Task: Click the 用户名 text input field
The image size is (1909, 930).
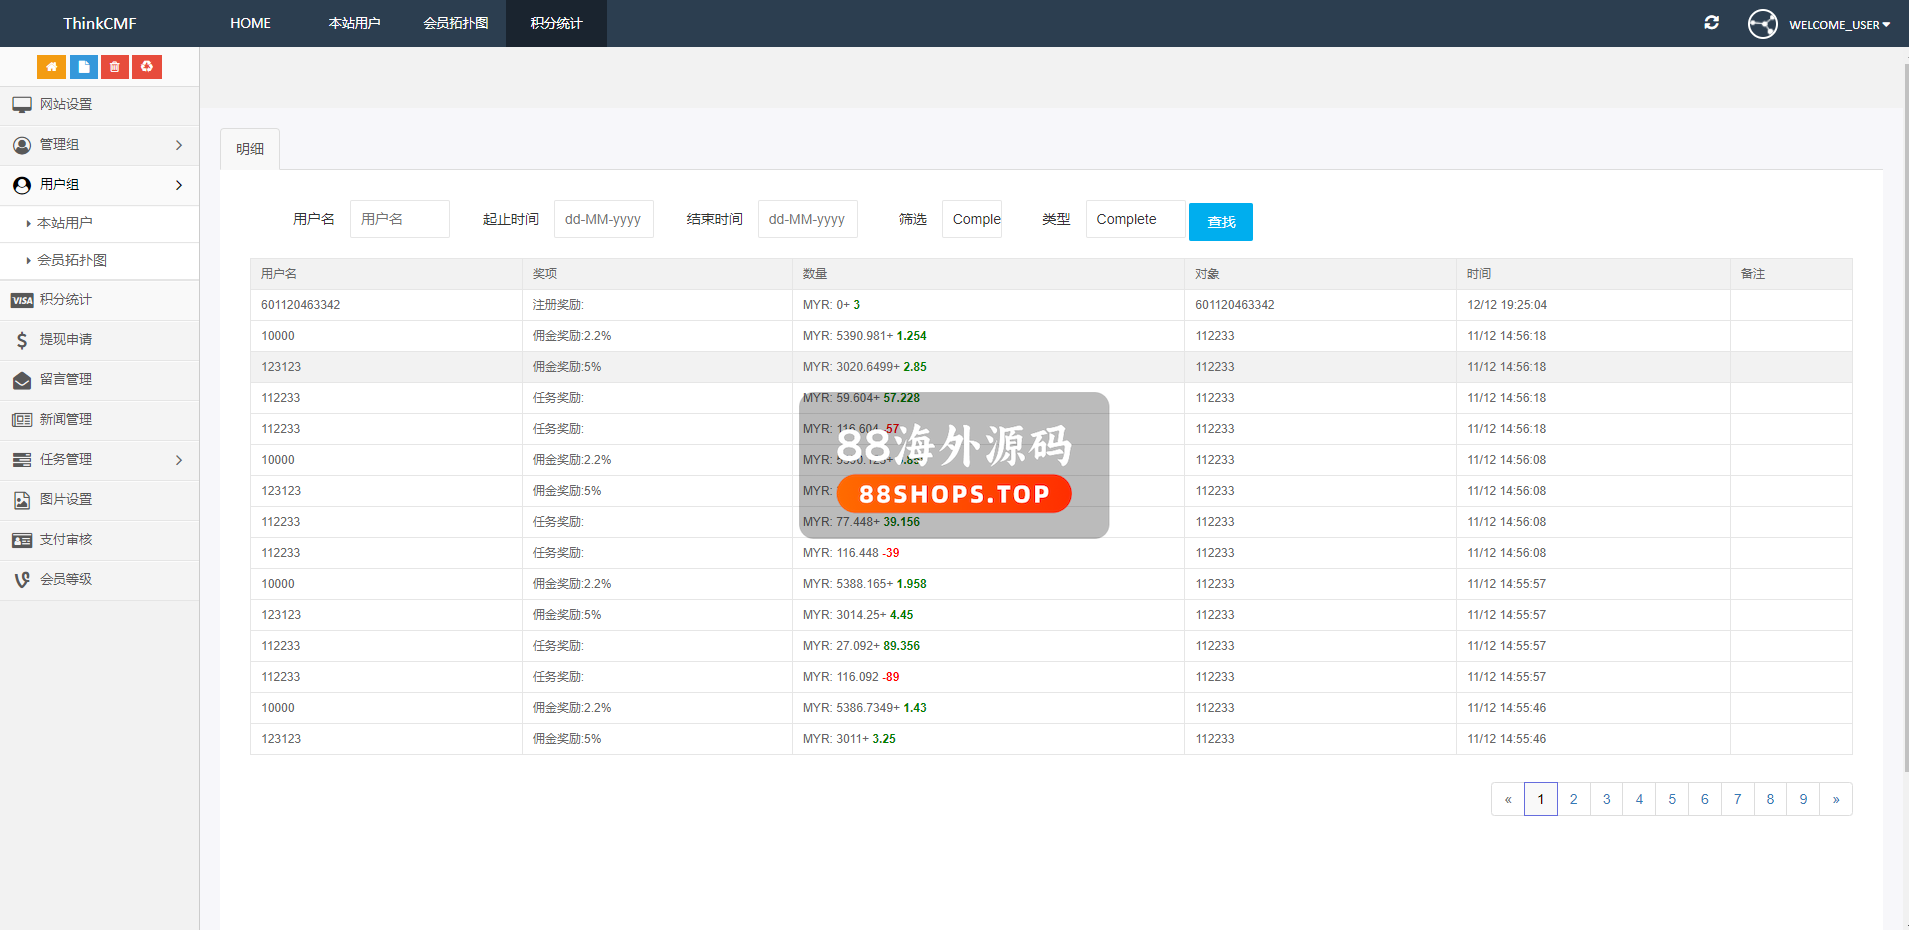Action: (x=399, y=219)
